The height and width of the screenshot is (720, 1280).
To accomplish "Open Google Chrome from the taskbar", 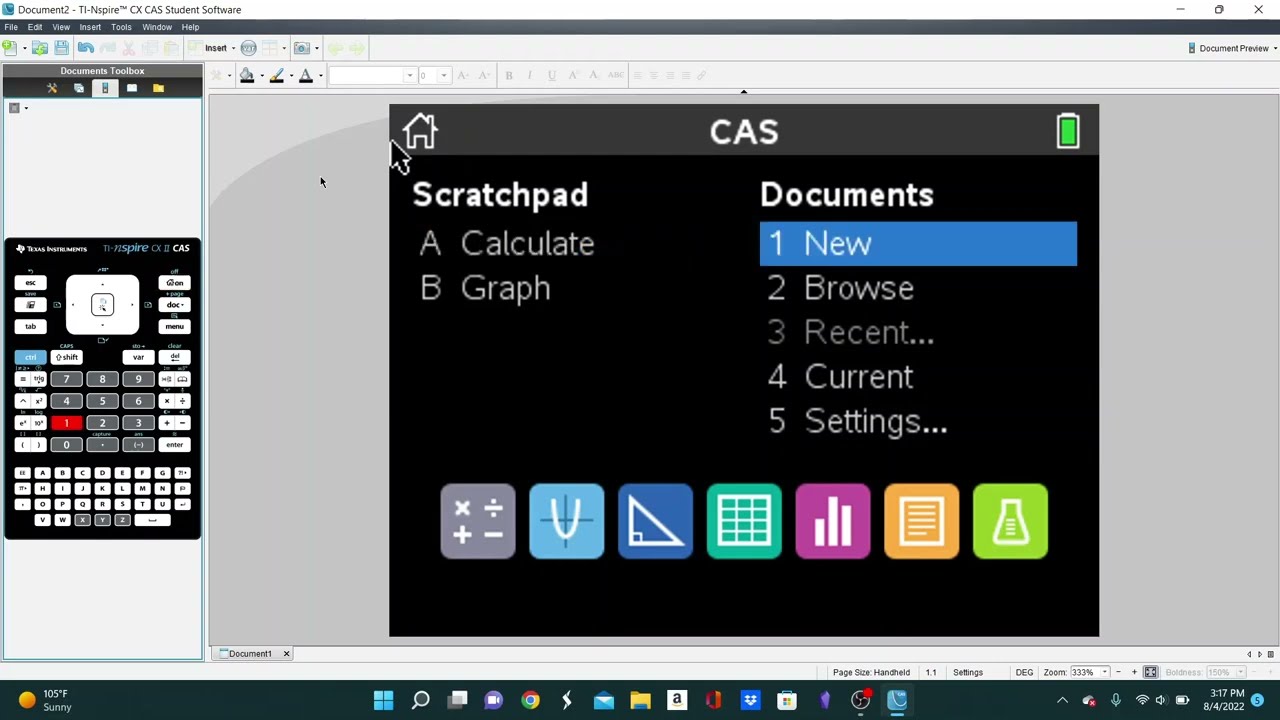I will click(530, 700).
